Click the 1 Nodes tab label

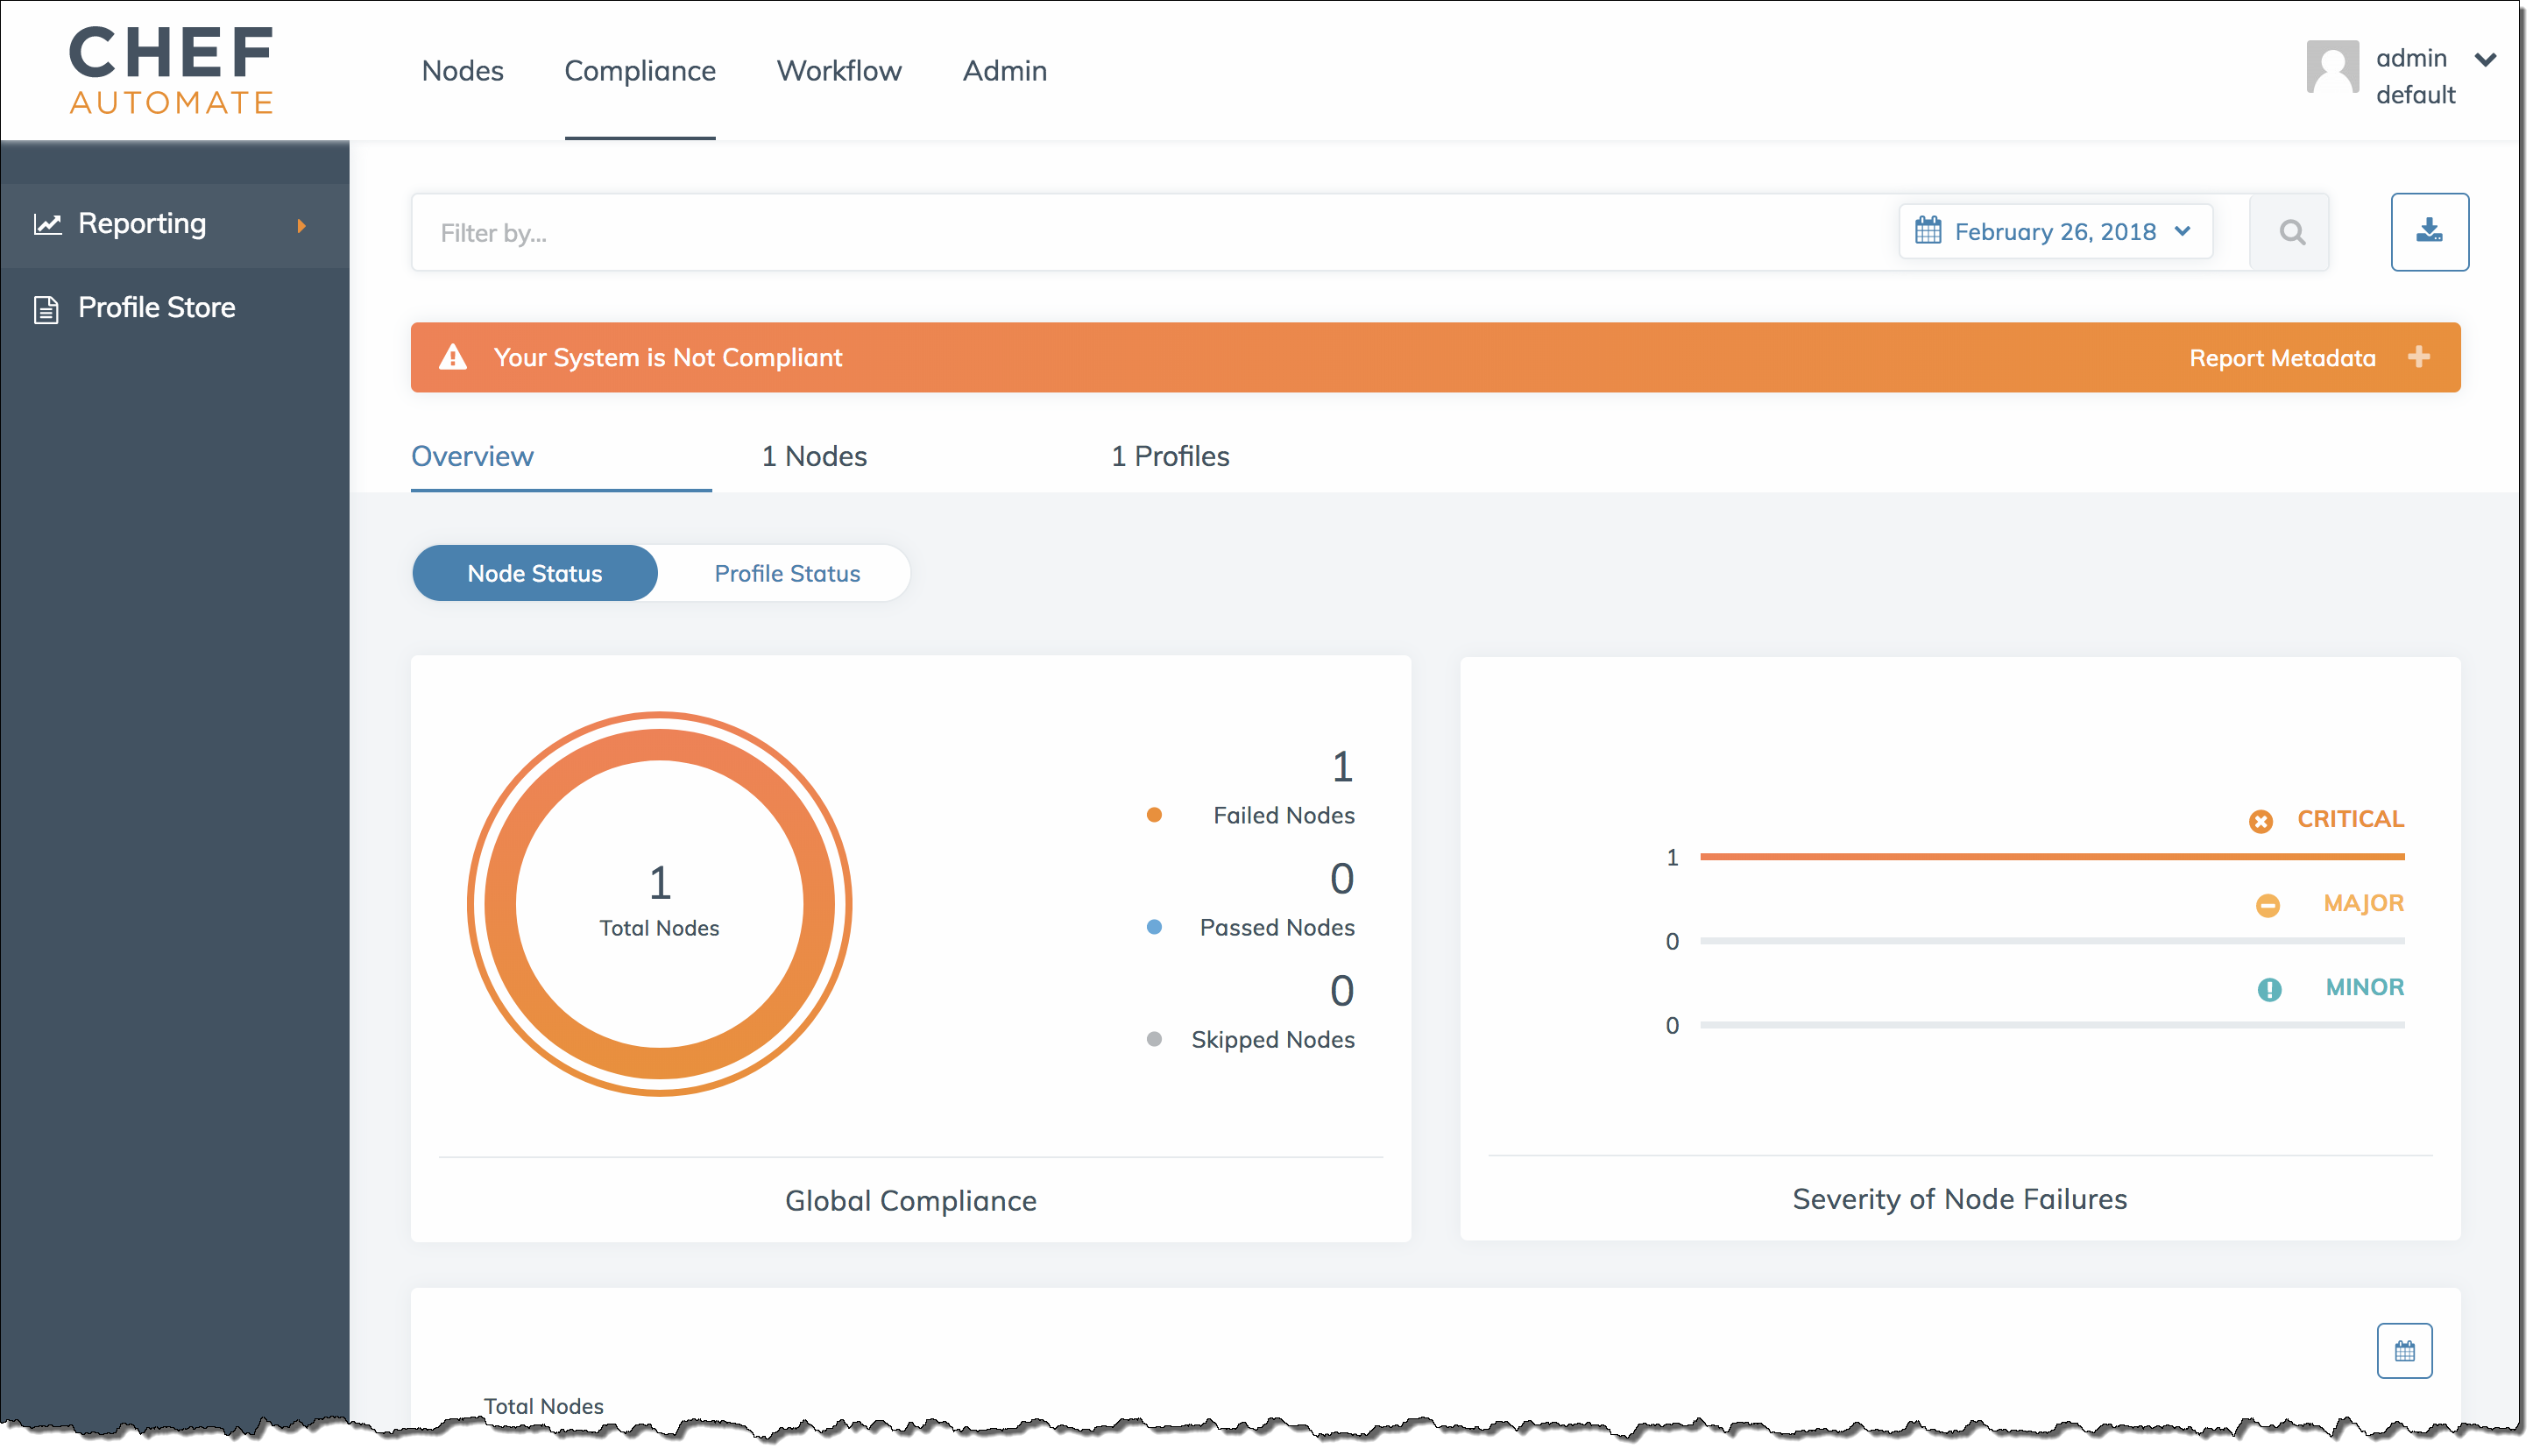pos(814,454)
